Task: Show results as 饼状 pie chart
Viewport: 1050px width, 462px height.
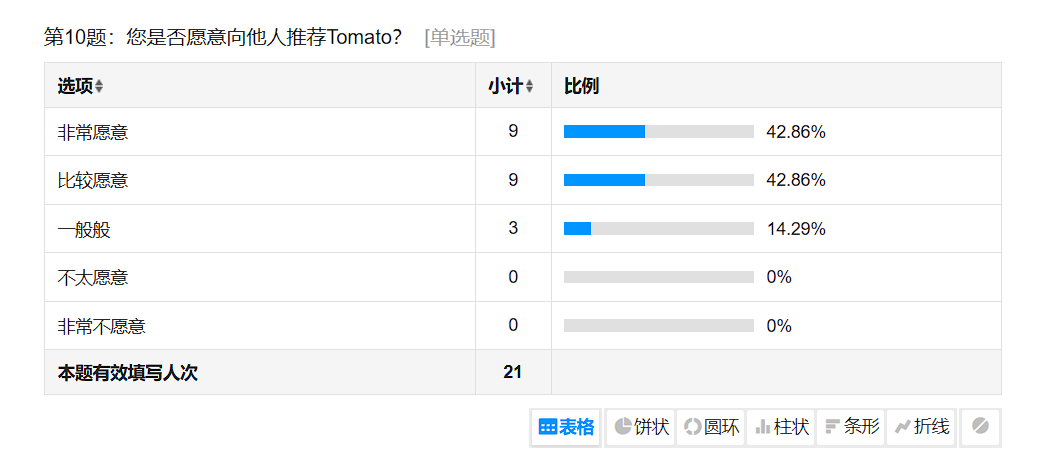Action: pos(641,427)
